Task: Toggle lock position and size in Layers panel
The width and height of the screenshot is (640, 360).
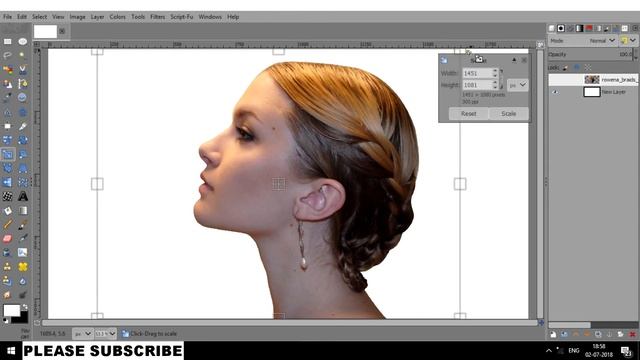Action: [577, 68]
